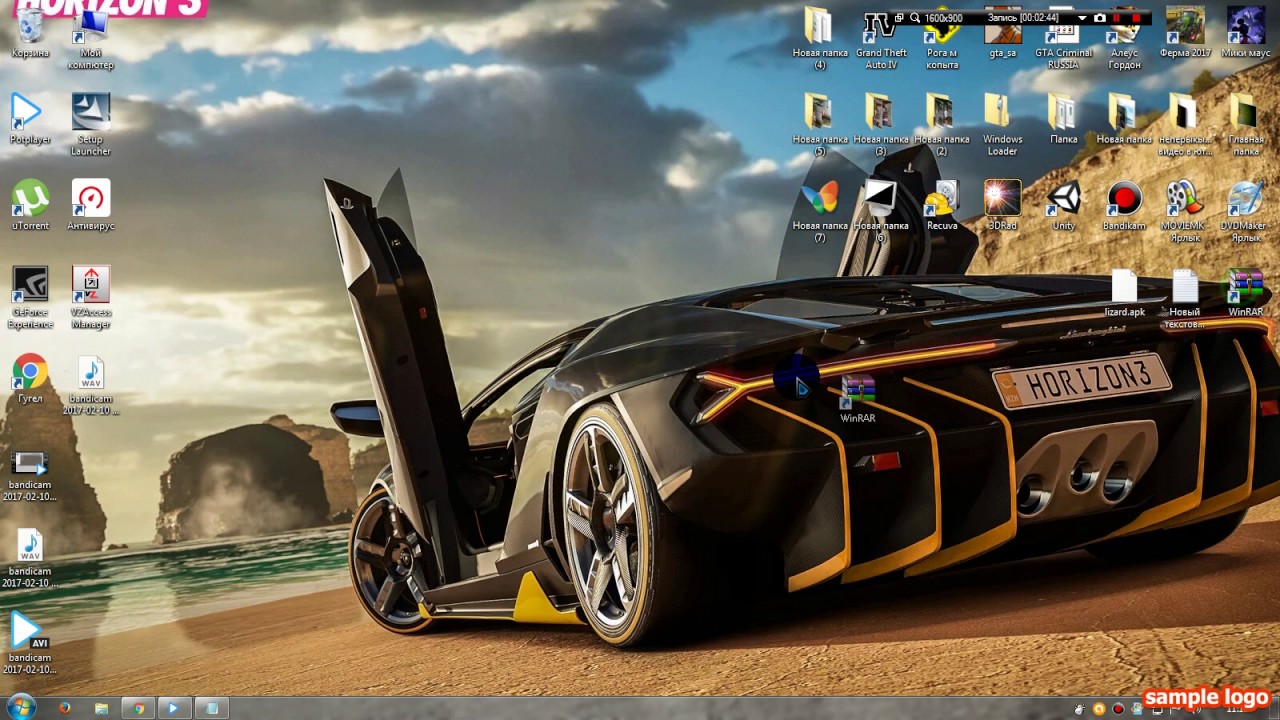
Task: Switch to PotPlayer taskbar button
Action: click(x=174, y=708)
